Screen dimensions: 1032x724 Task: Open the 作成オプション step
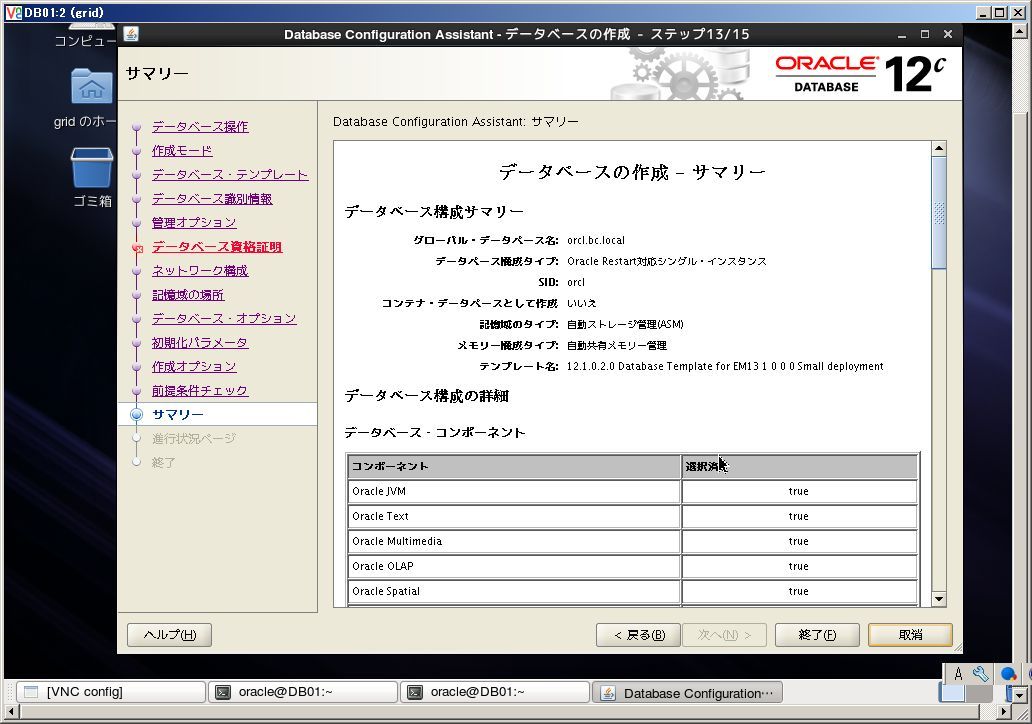click(194, 367)
